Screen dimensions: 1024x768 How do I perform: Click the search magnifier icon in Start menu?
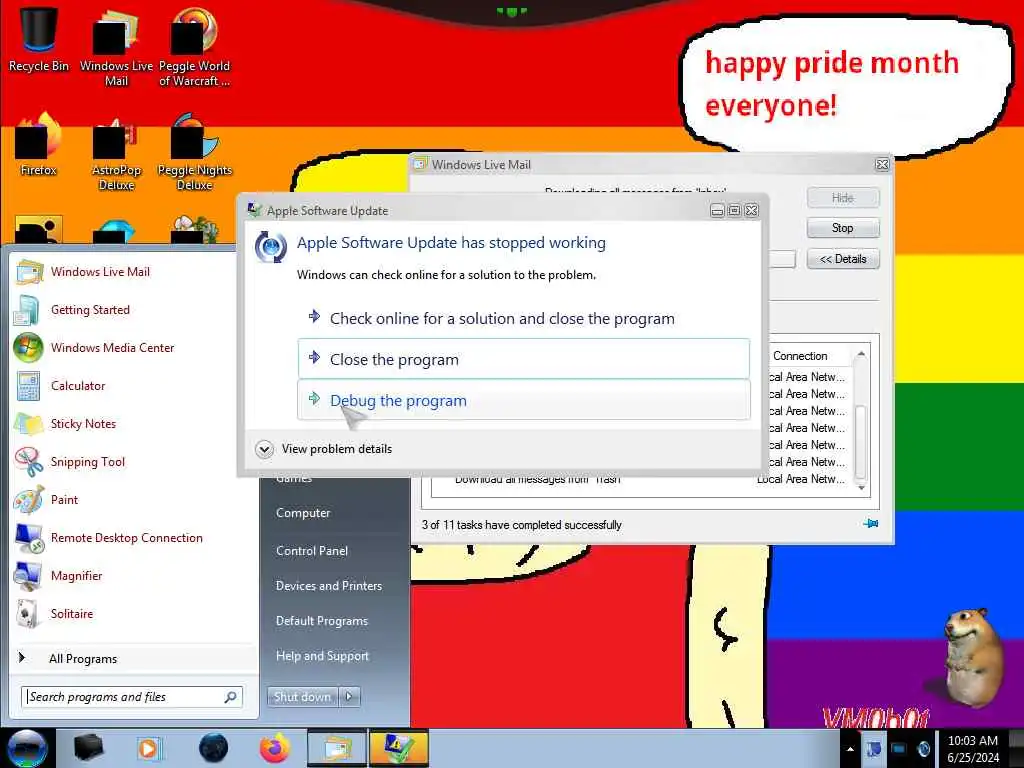click(x=230, y=697)
